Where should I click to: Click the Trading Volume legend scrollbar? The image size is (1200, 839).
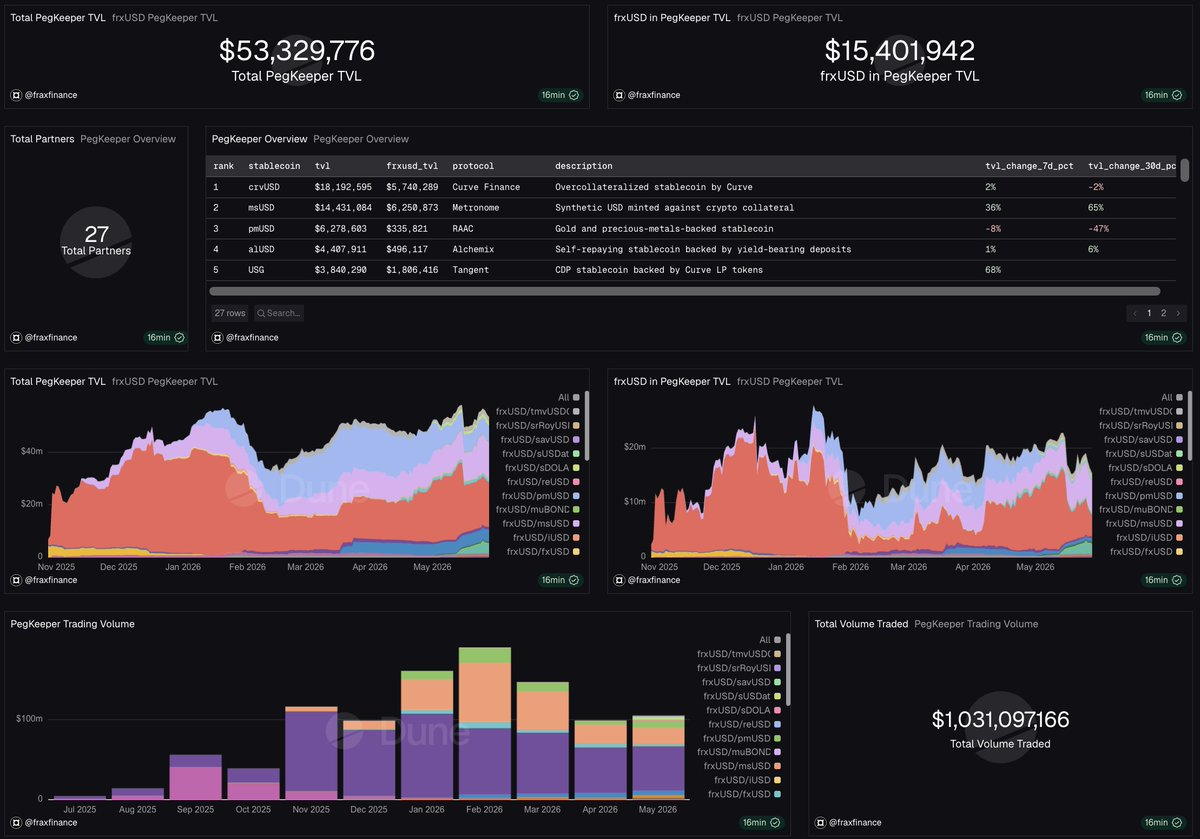click(x=788, y=670)
